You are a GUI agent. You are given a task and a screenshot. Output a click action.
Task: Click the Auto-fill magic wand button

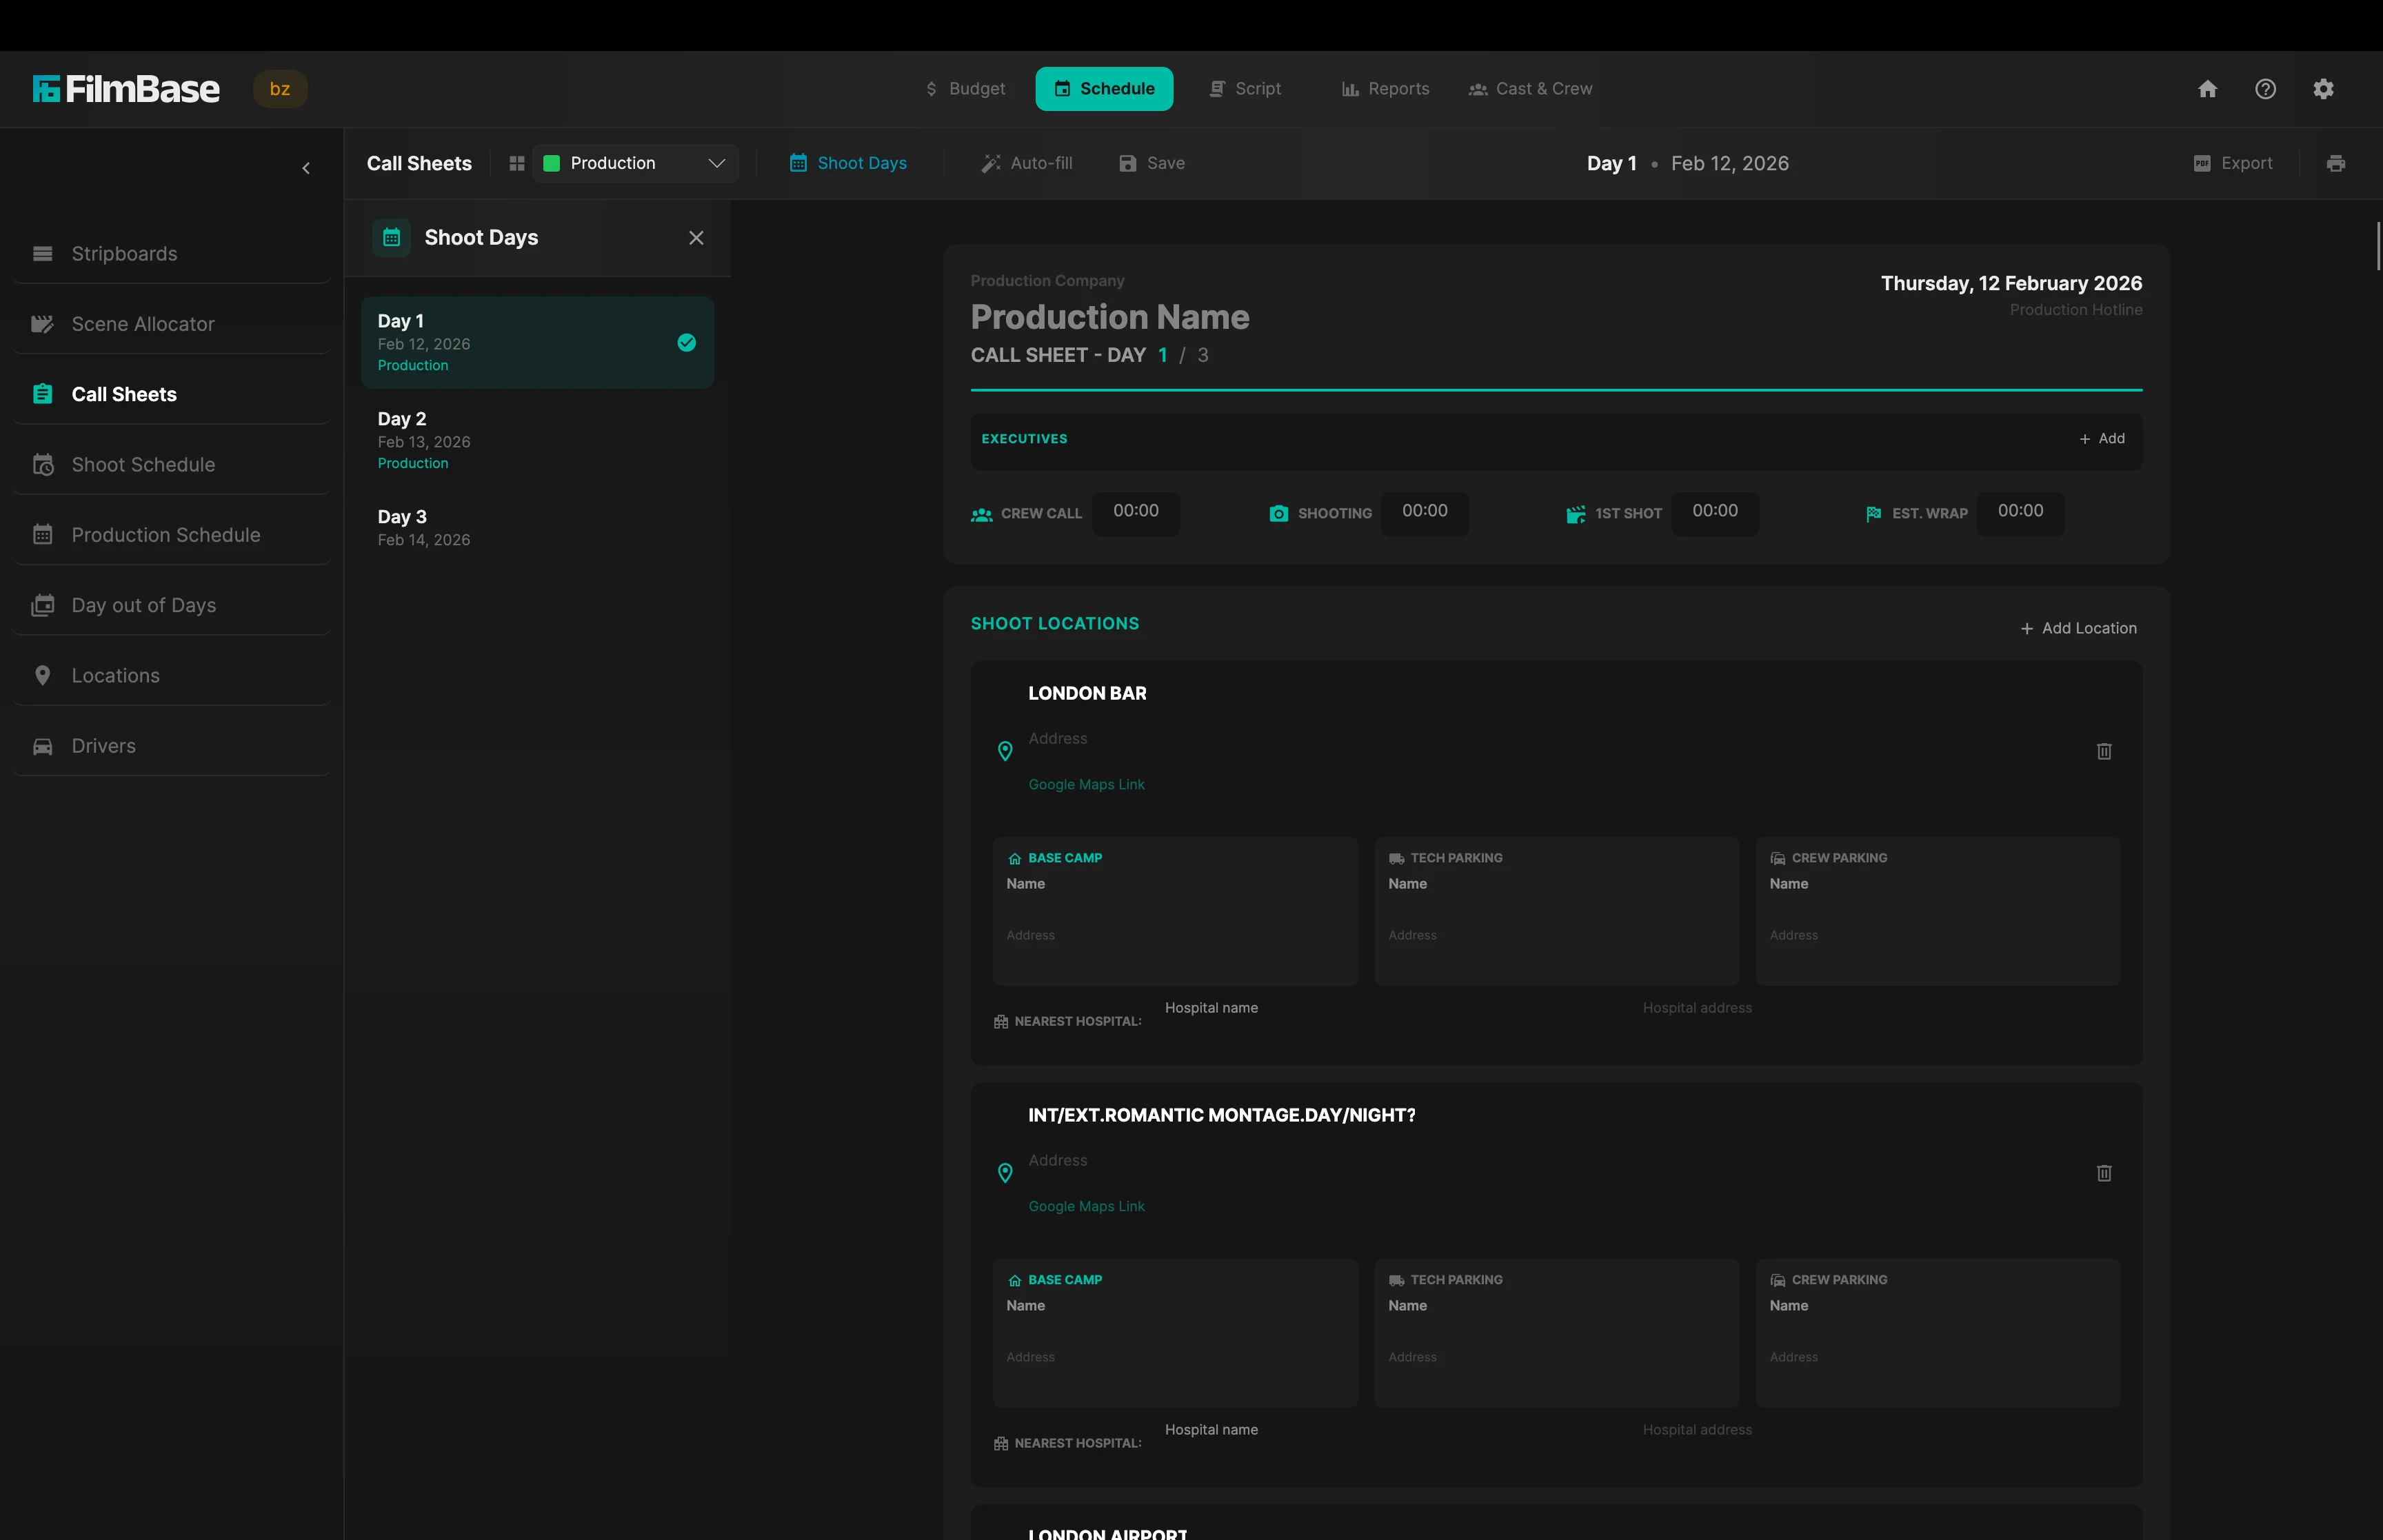click(x=1027, y=163)
